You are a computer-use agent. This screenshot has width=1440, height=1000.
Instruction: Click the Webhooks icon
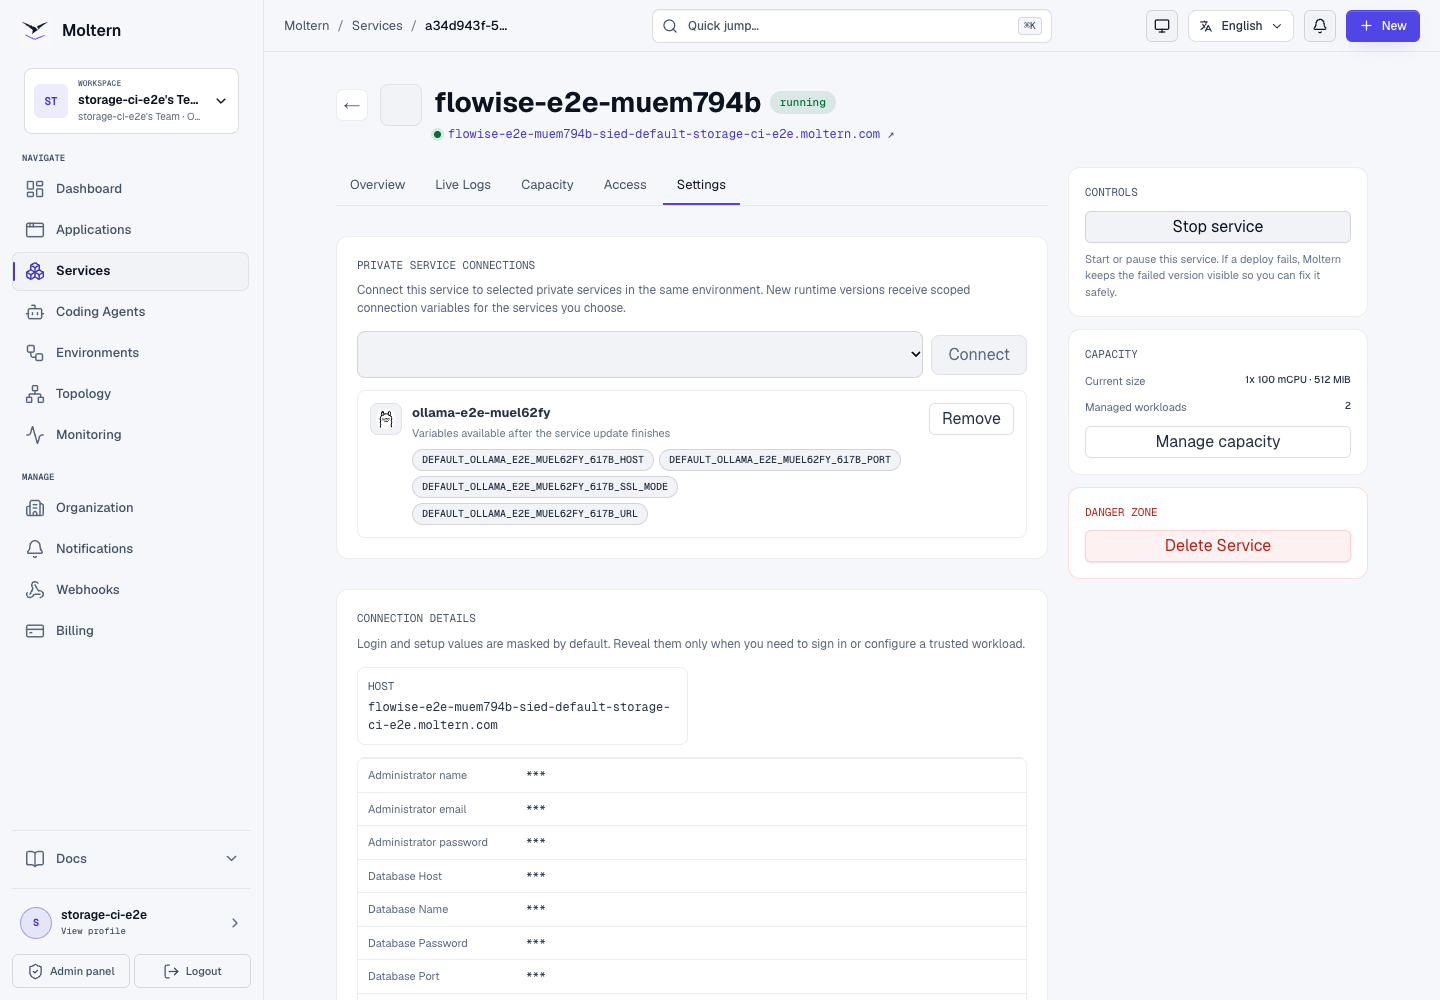[x=35, y=590]
